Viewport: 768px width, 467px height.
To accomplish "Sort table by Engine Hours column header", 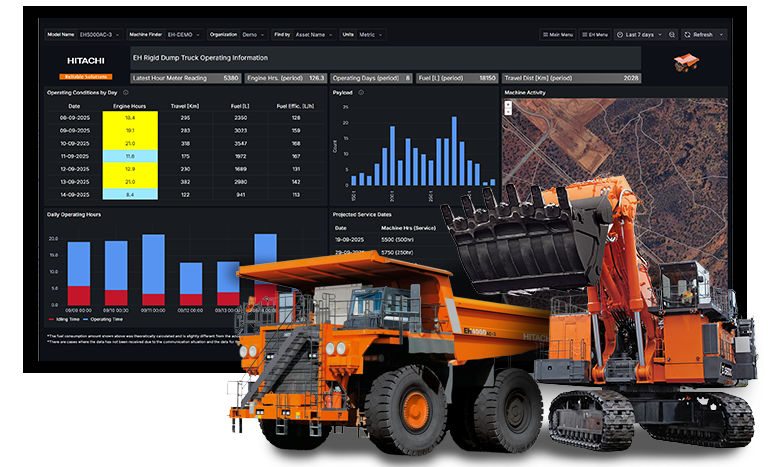I will [130, 105].
